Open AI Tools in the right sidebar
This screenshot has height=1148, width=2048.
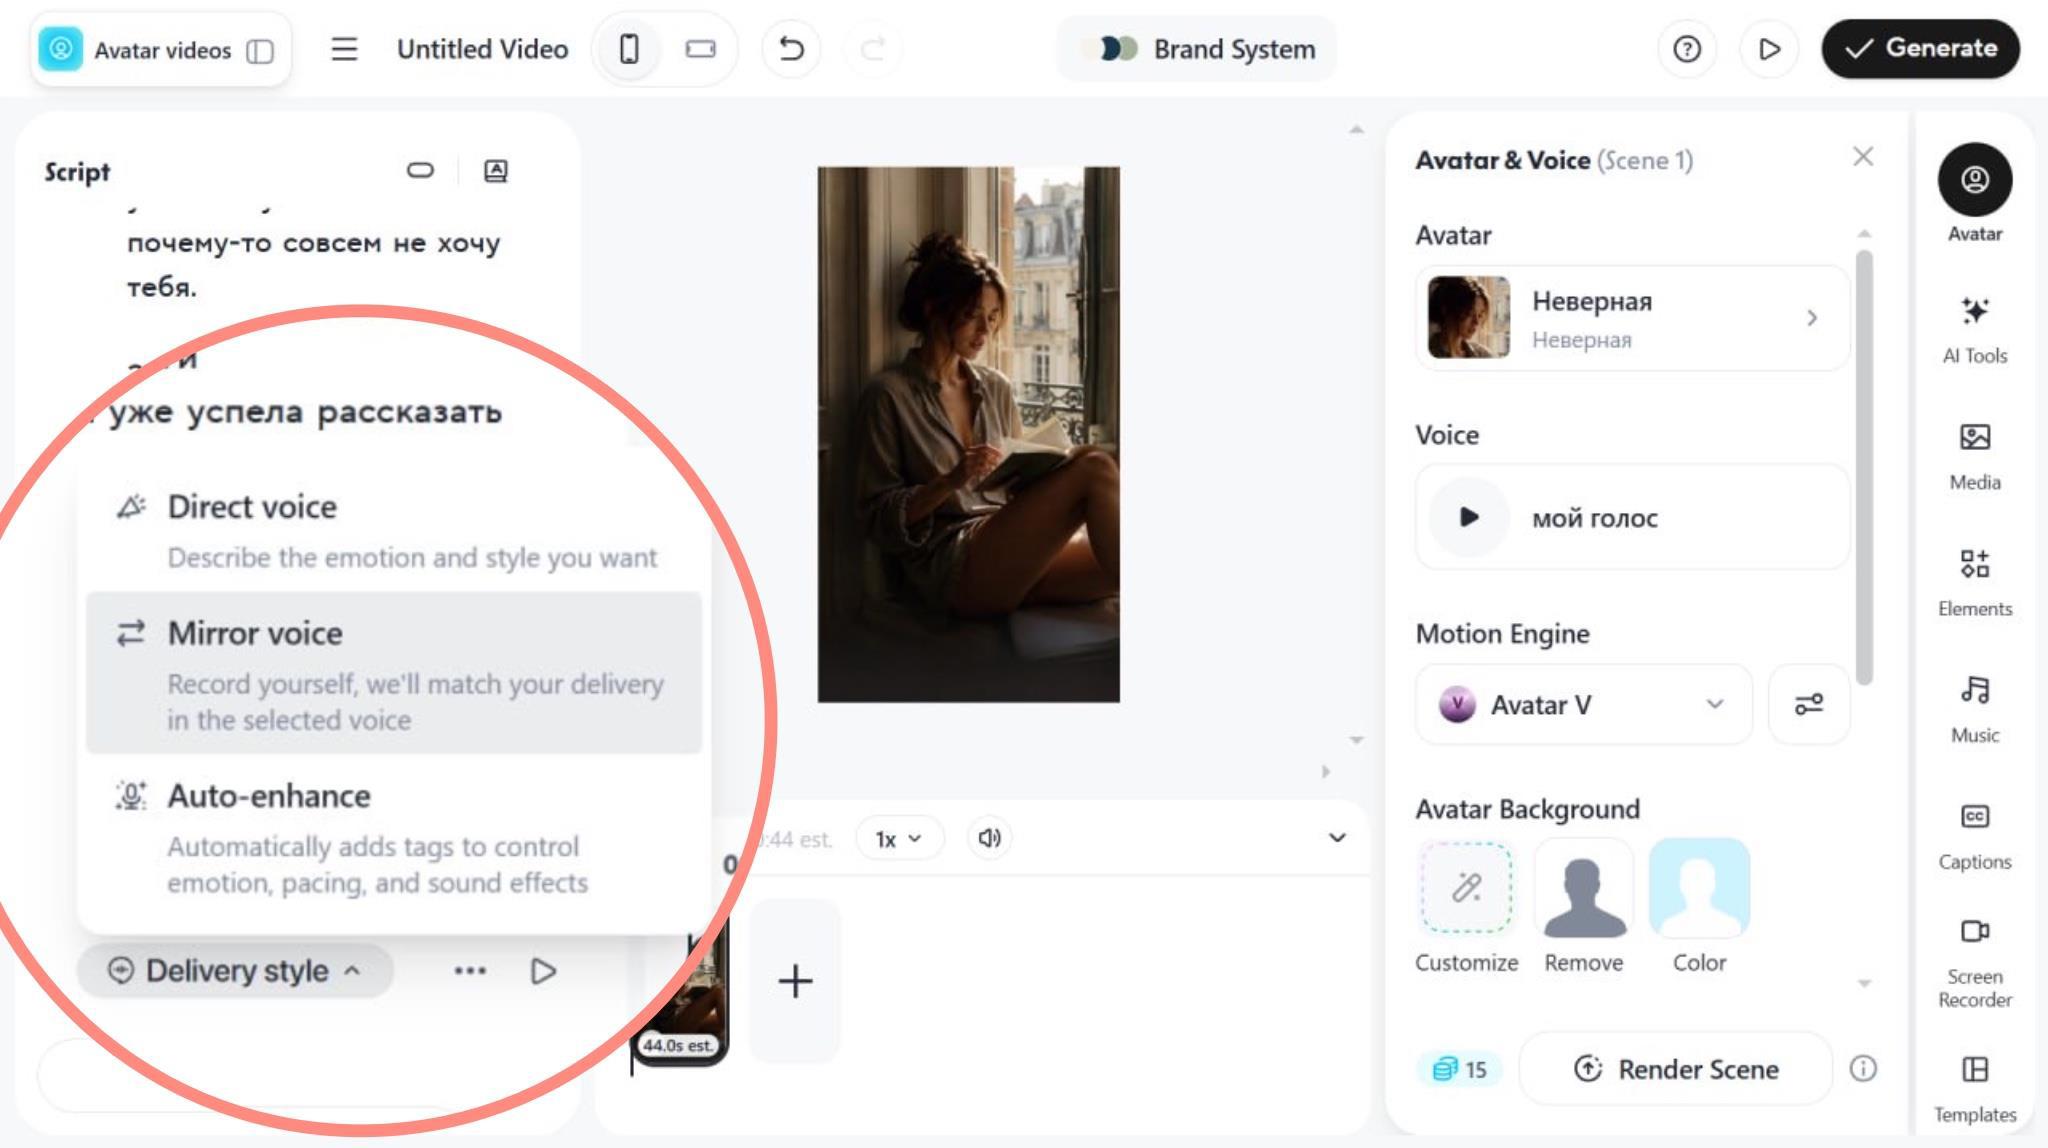(x=1974, y=329)
